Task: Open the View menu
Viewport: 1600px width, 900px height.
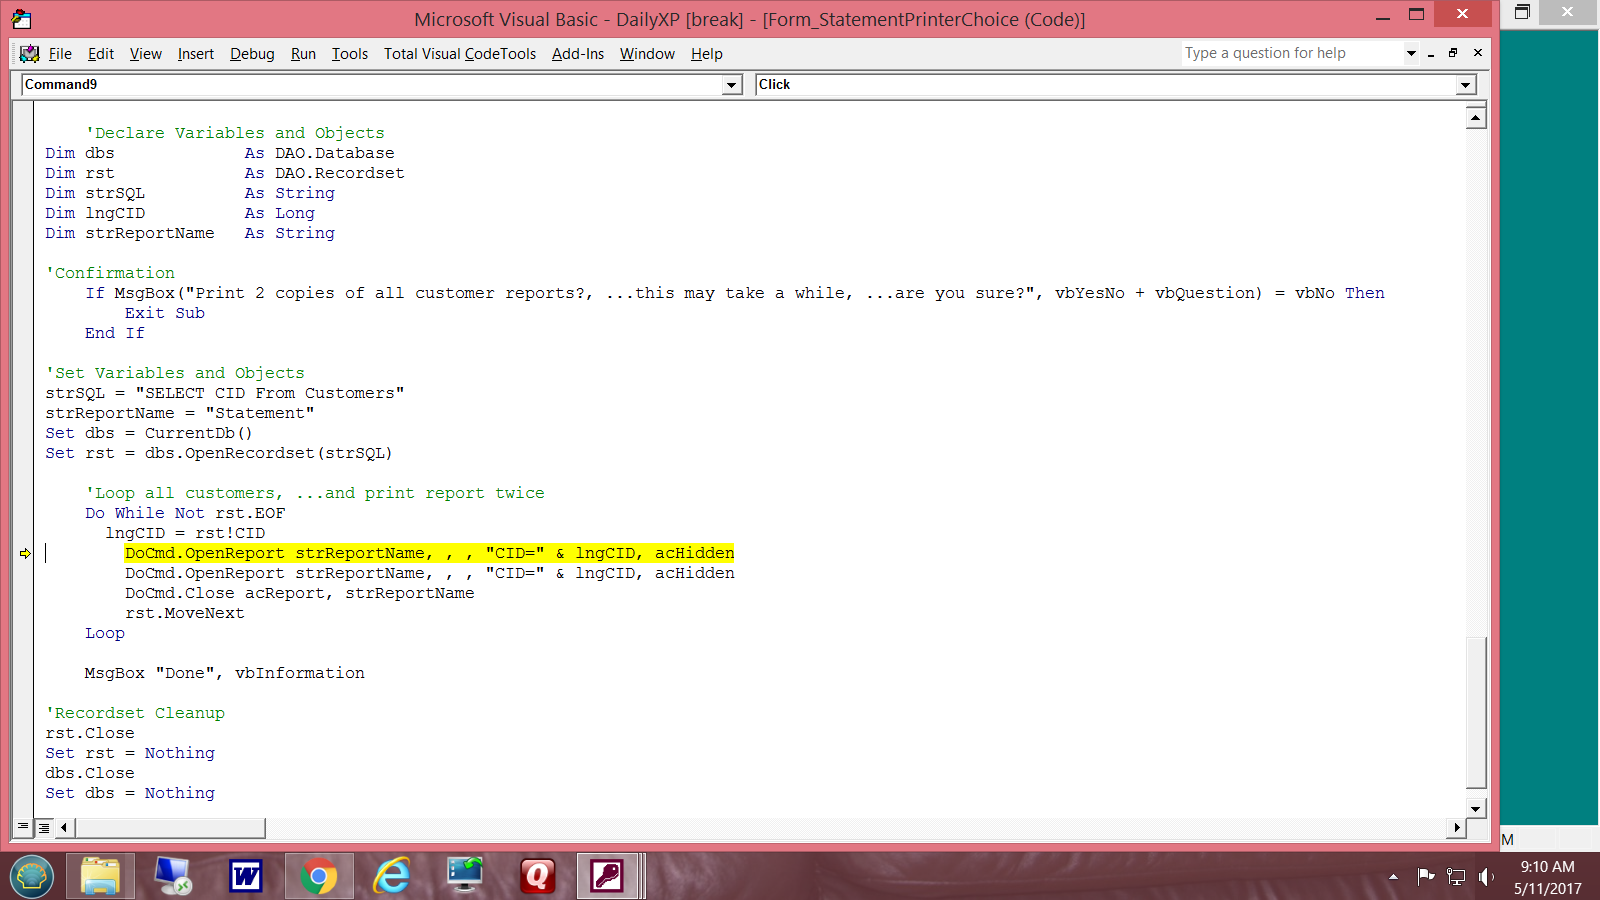Action: (146, 54)
